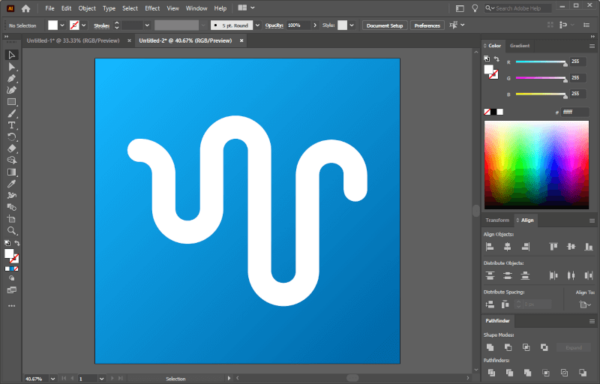Click the Discover lightbulb icon

click(x=475, y=8)
